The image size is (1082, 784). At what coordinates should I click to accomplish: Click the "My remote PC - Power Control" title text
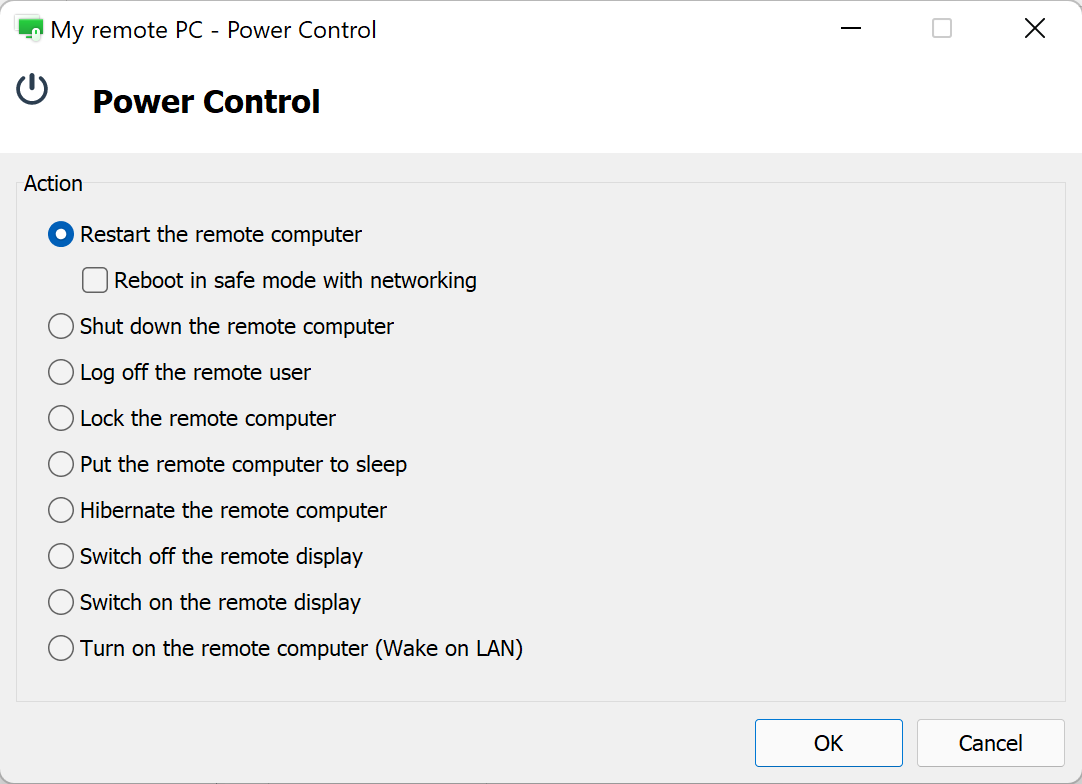coord(213,30)
